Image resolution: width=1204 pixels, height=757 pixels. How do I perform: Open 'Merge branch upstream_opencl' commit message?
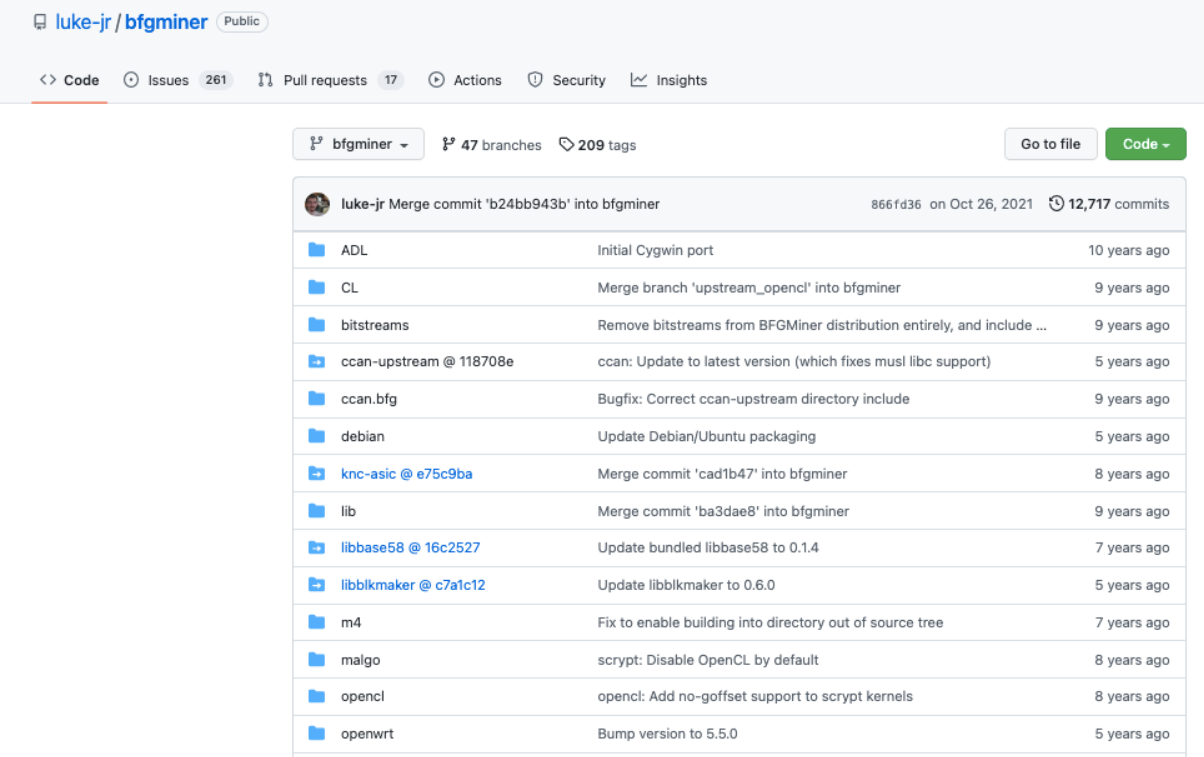click(749, 287)
